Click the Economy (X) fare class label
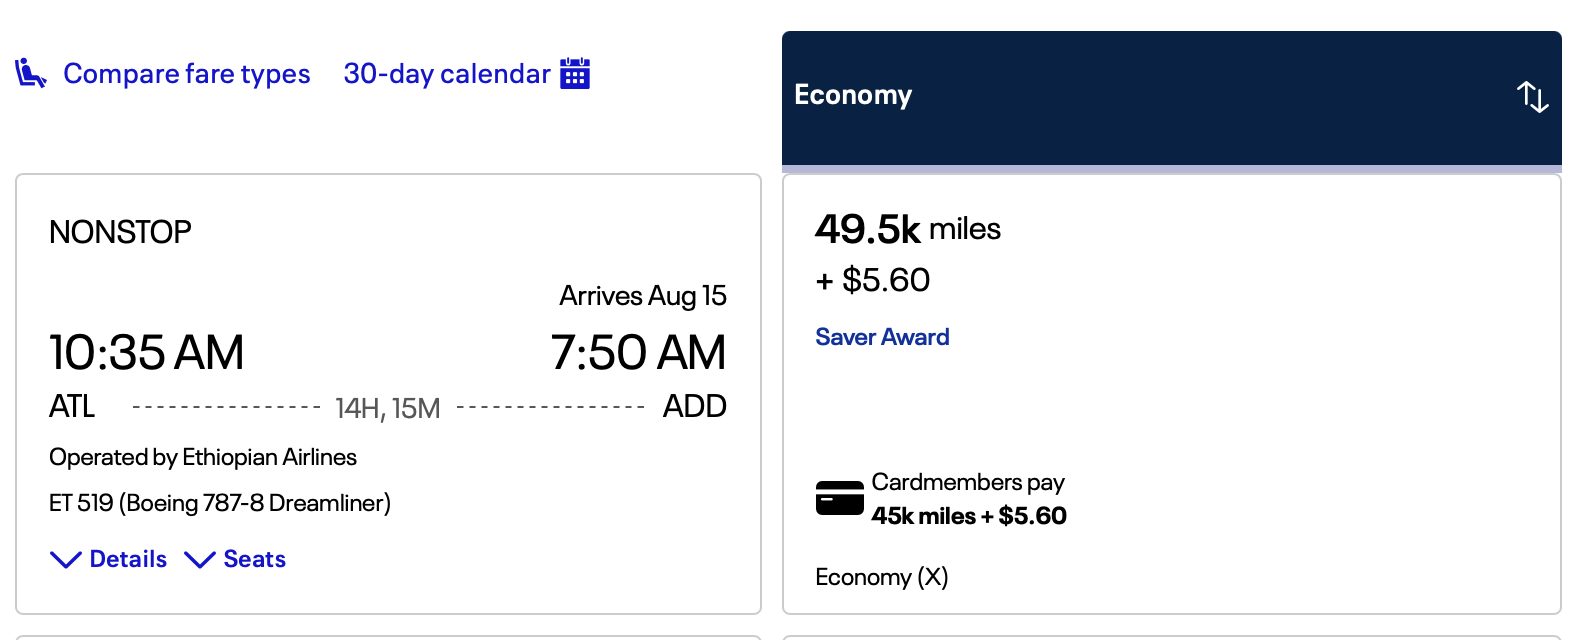The height and width of the screenshot is (640, 1578). click(881, 577)
